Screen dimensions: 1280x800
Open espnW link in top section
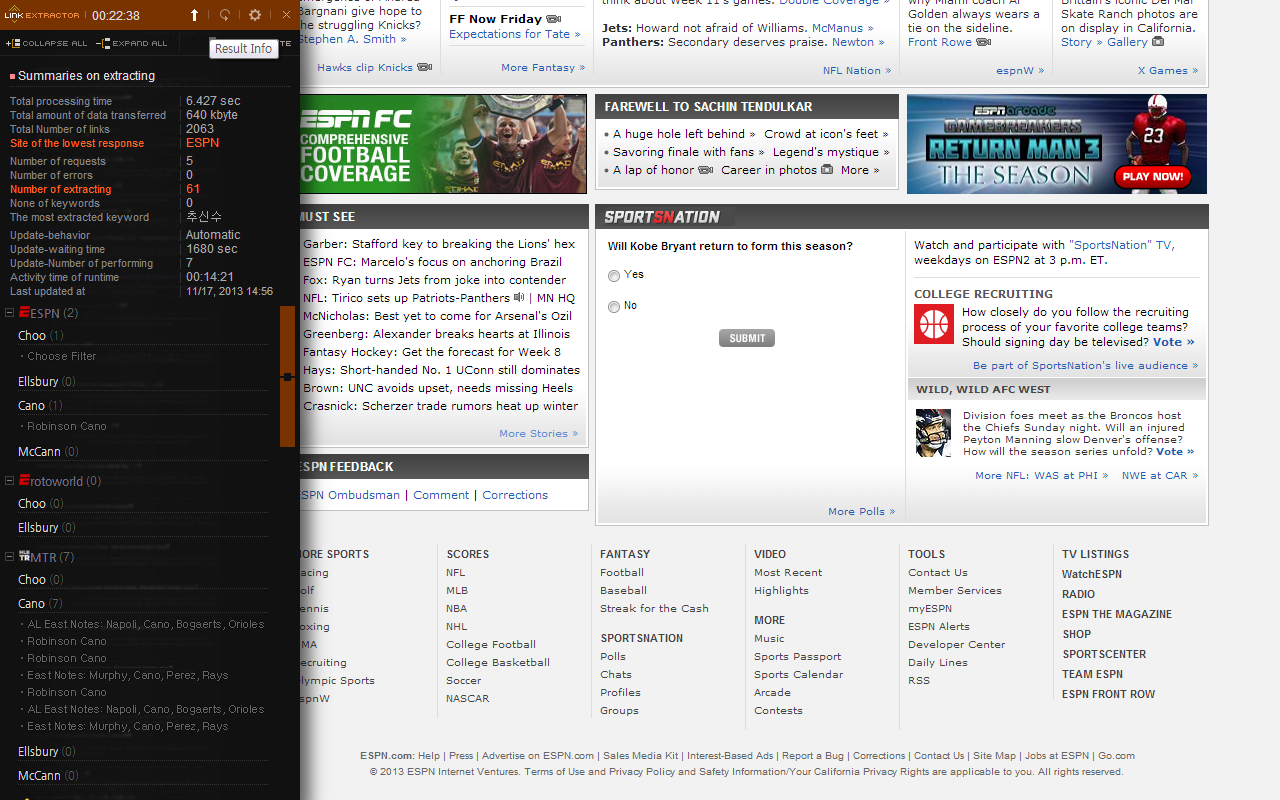(1020, 71)
